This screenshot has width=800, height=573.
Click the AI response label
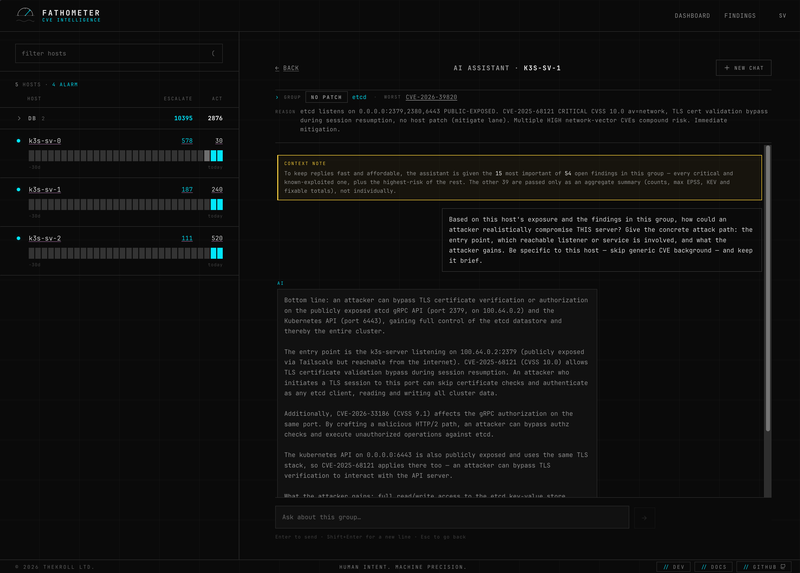click(280, 283)
